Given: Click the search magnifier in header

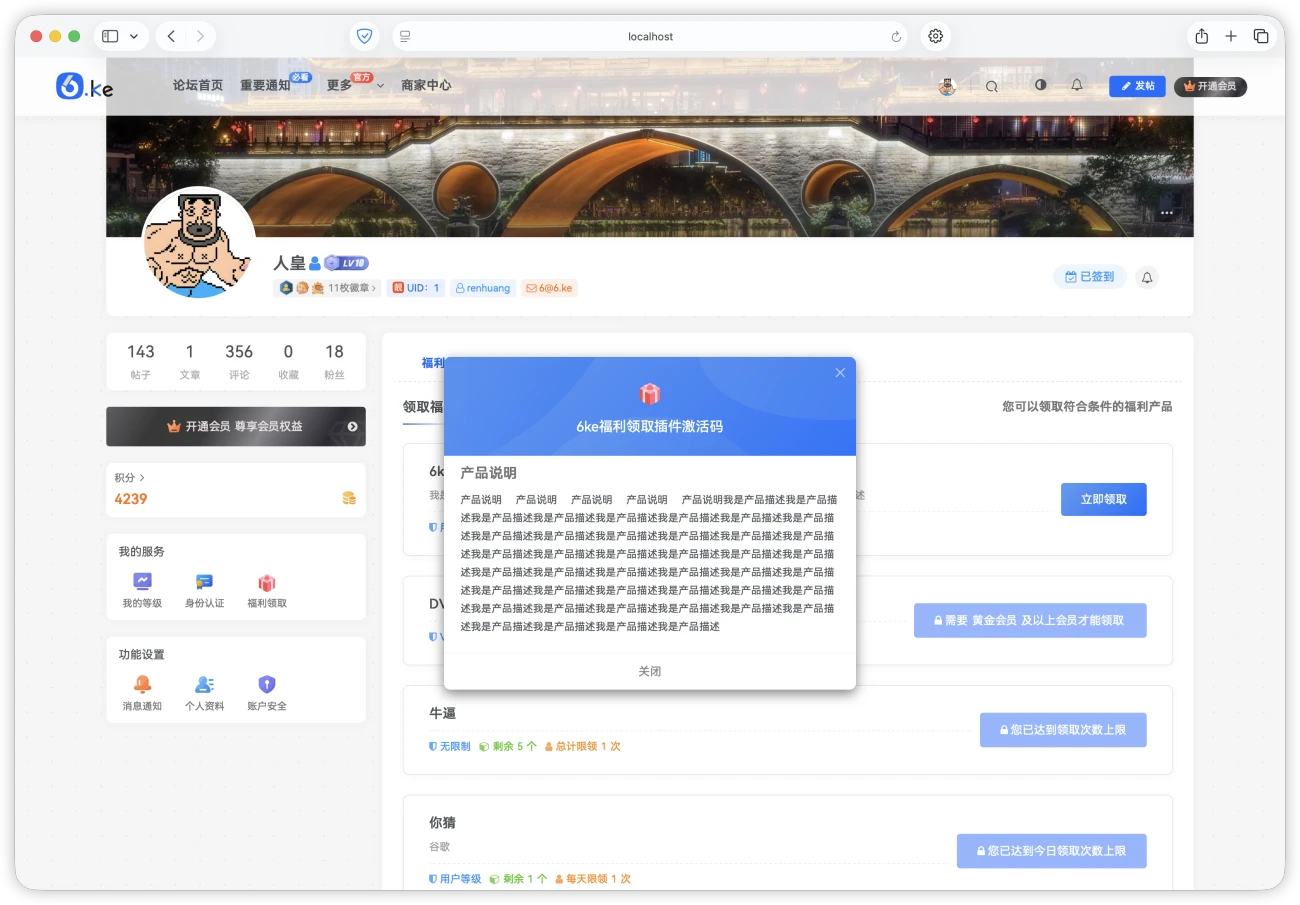Looking at the screenshot, I should (x=992, y=86).
